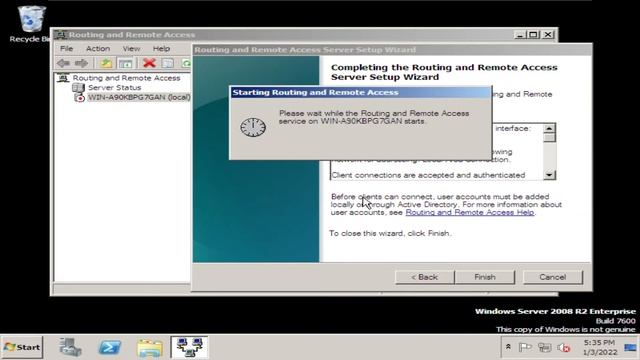
Task: Click the red X Delete toolbar icon
Action: (149, 63)
